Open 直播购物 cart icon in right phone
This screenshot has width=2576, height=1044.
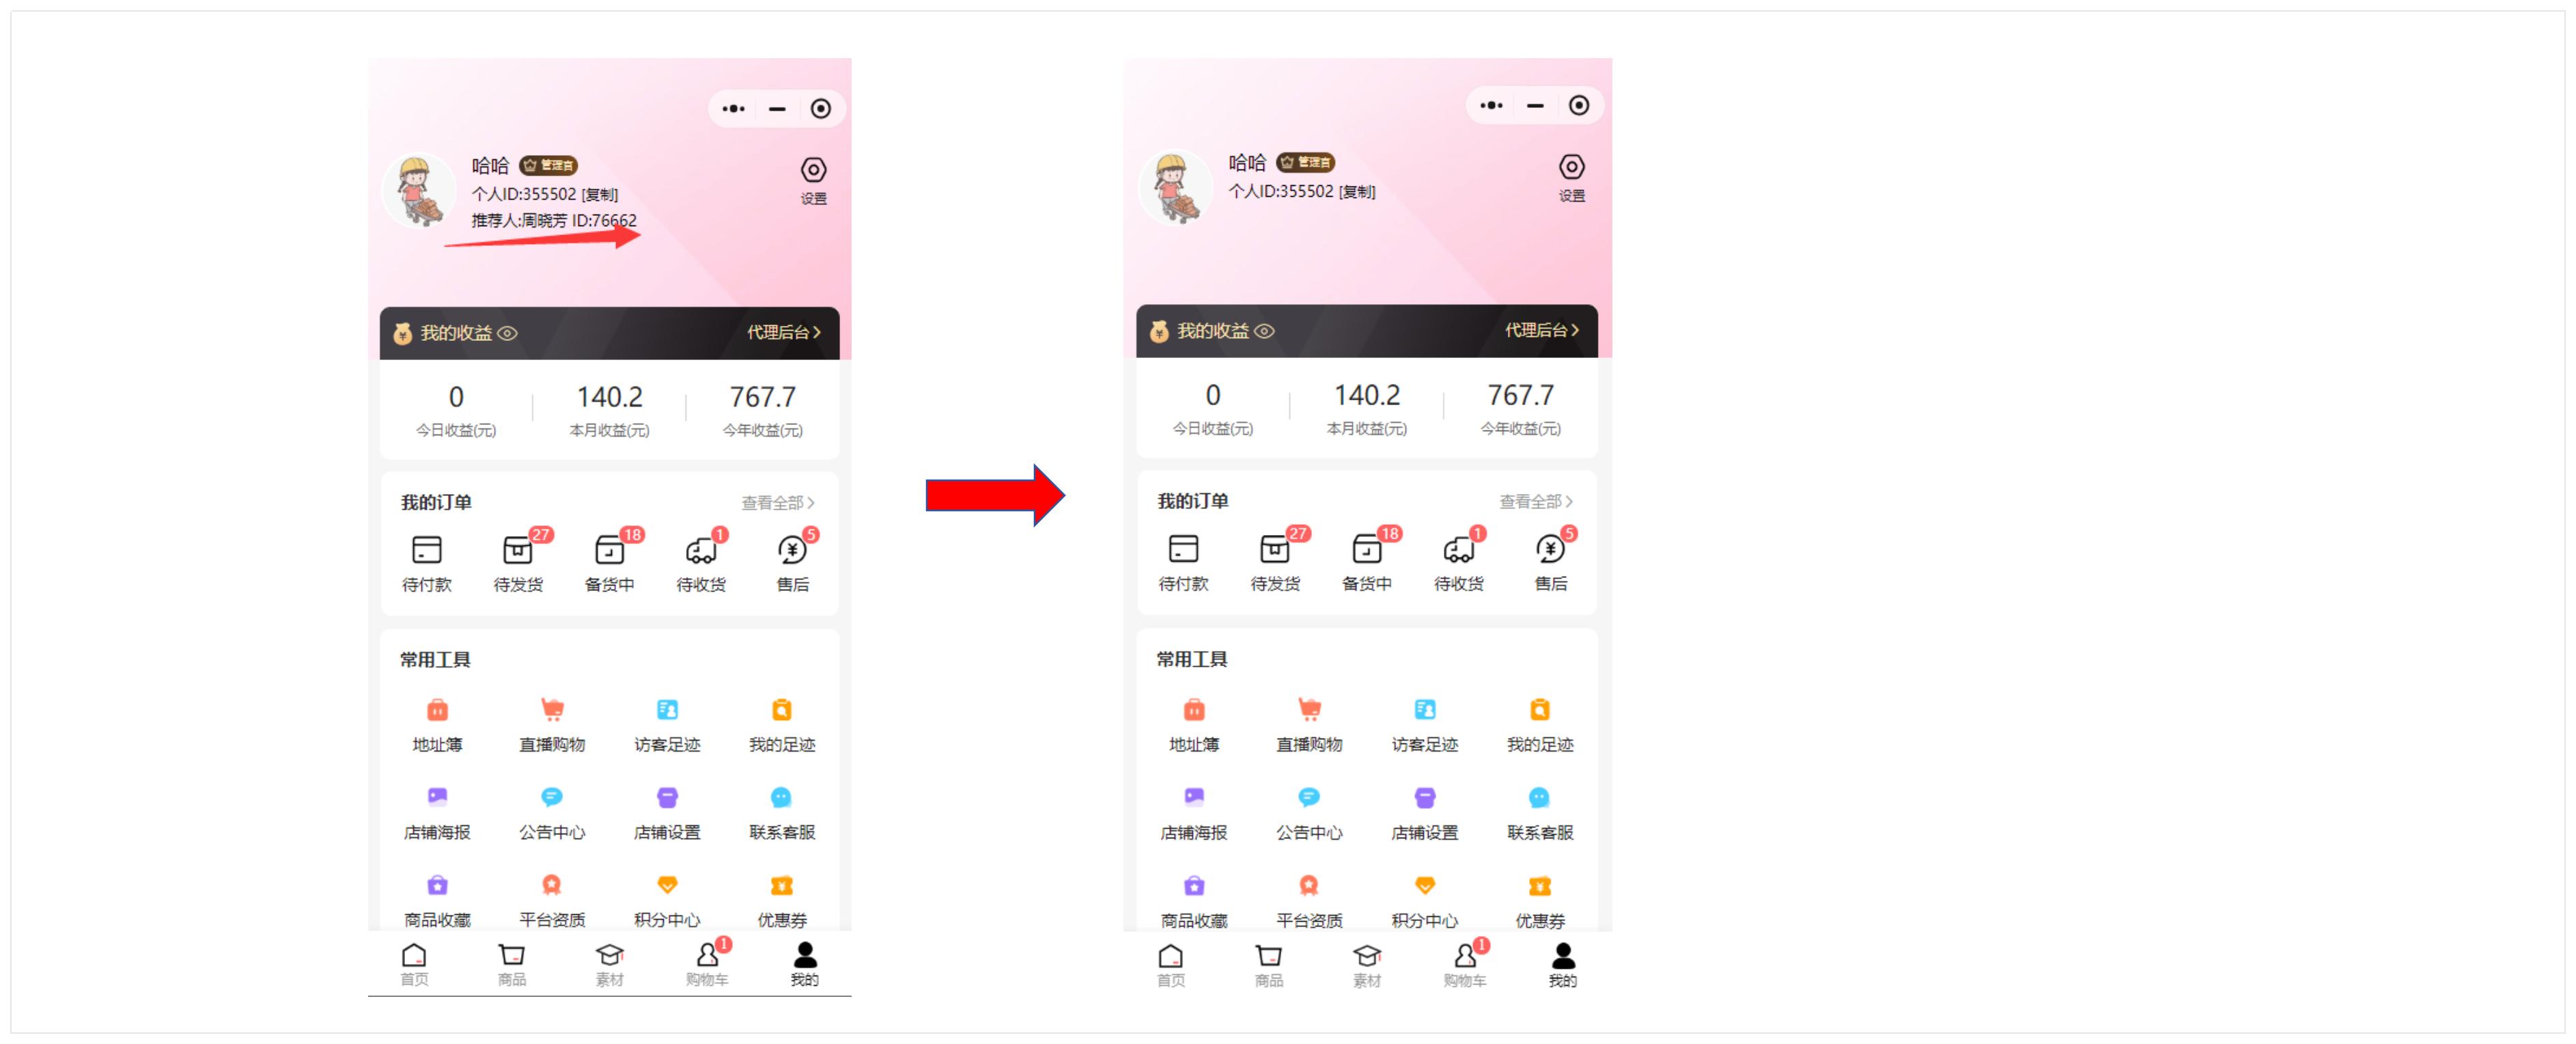(x=1309, y=709)
